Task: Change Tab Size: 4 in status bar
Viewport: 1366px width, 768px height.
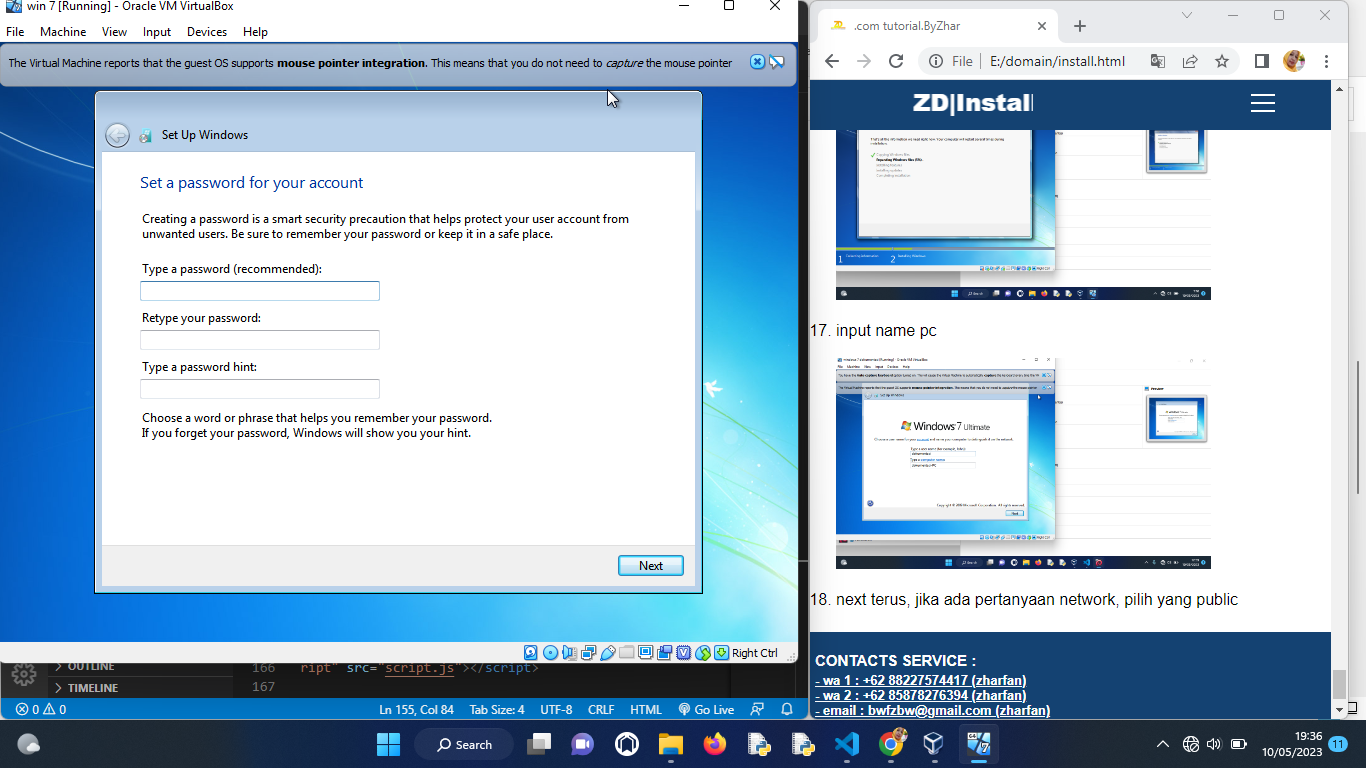Action: pyautogui.click(x=496, y=709)
